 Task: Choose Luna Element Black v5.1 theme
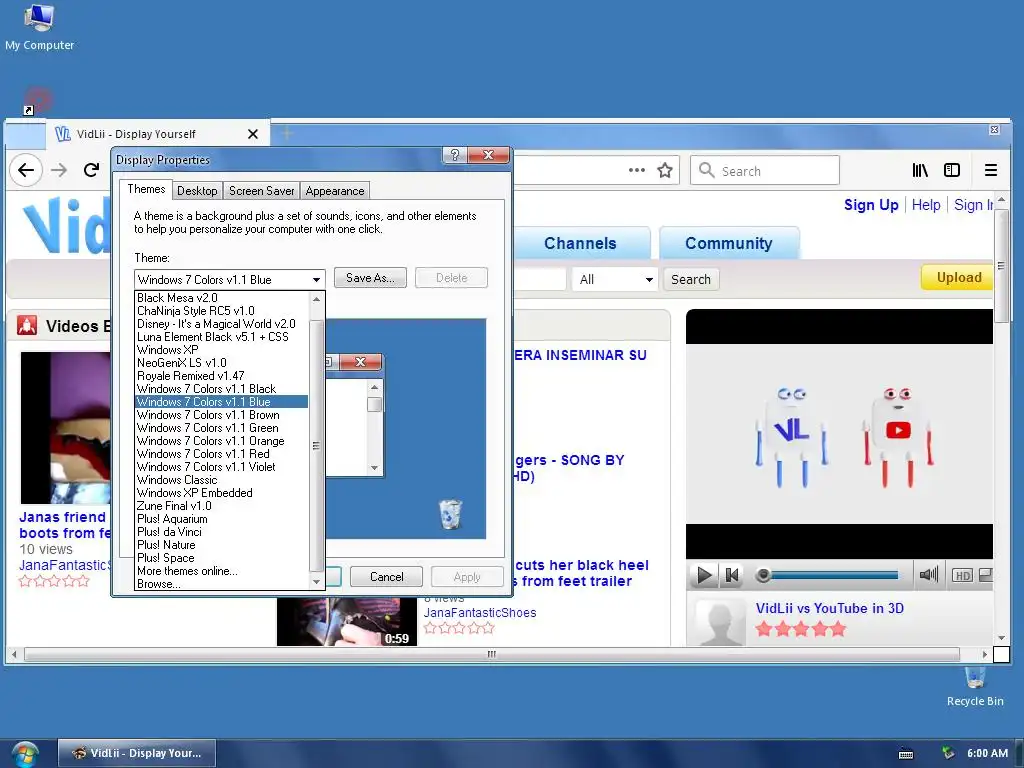pyautogui.click(x=221, y=337)
